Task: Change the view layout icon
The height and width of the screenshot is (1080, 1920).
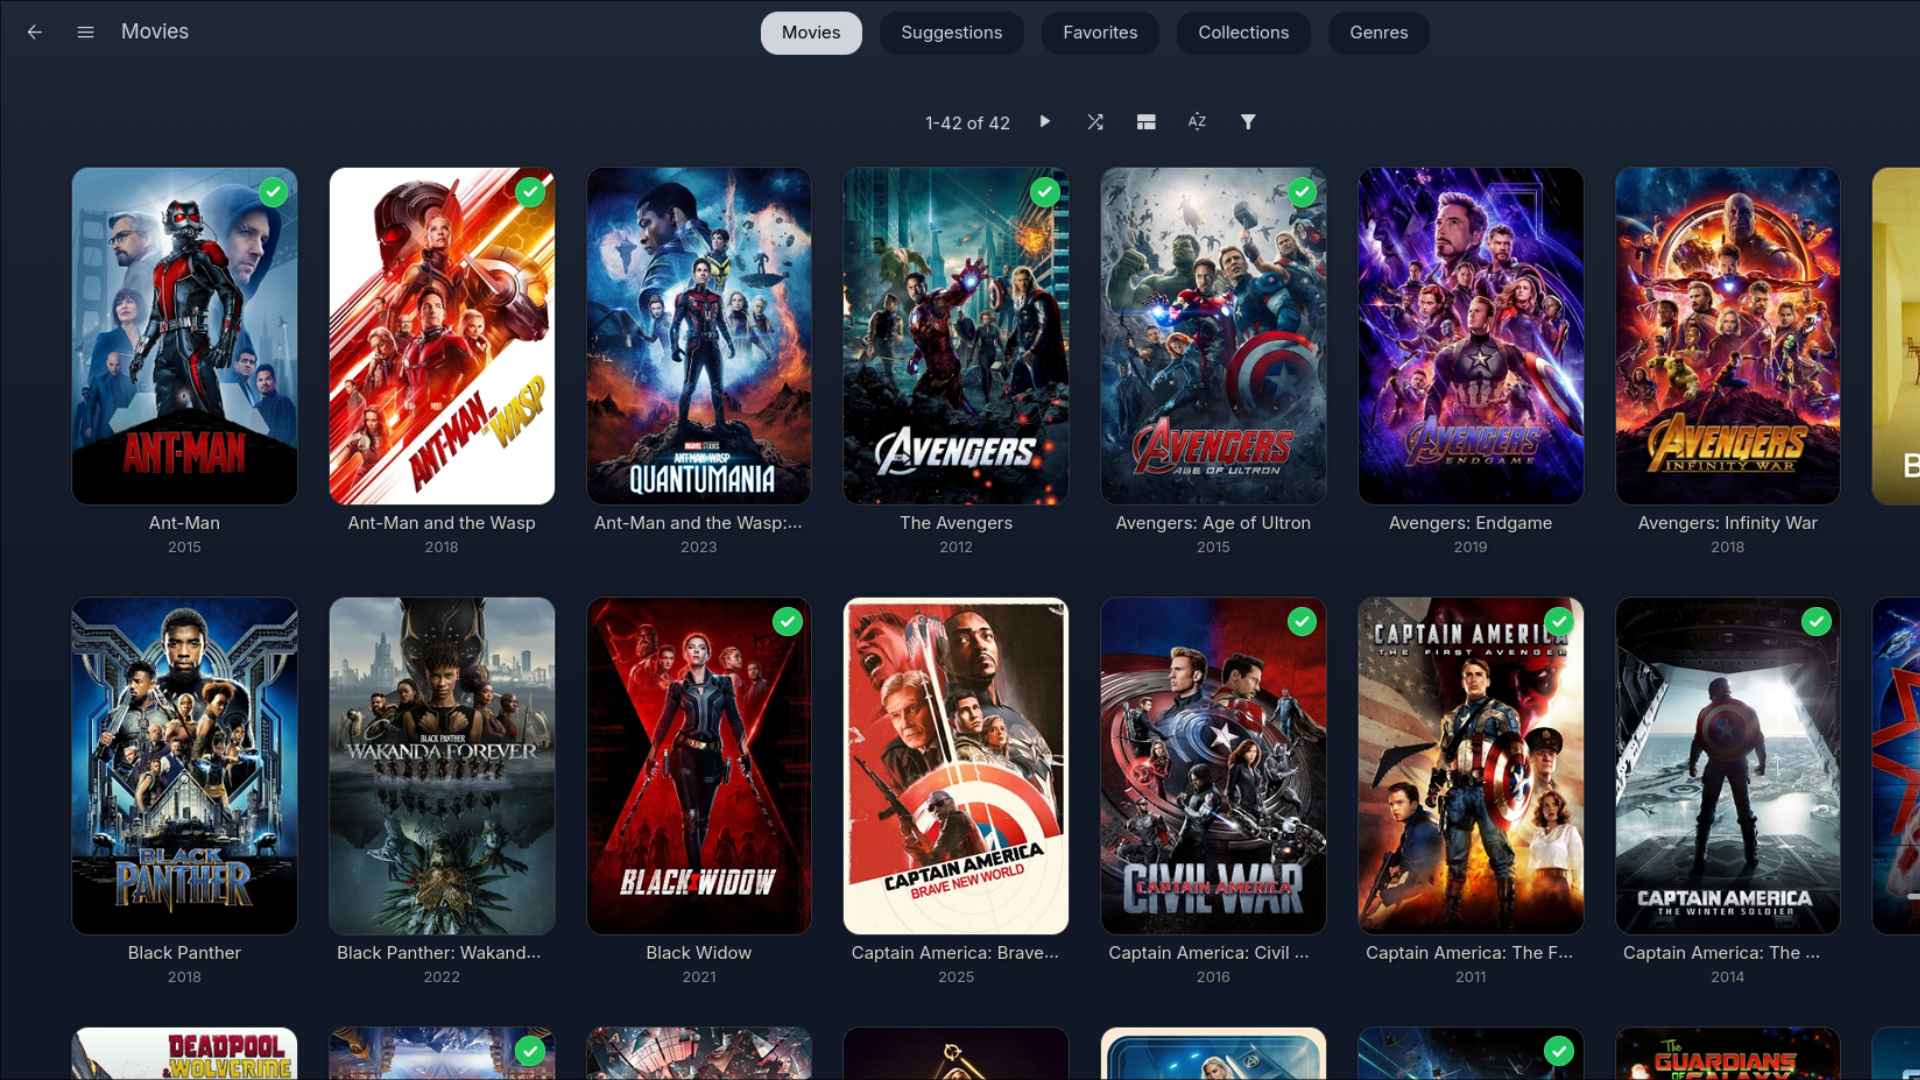Action: [x=1146, y=122]
